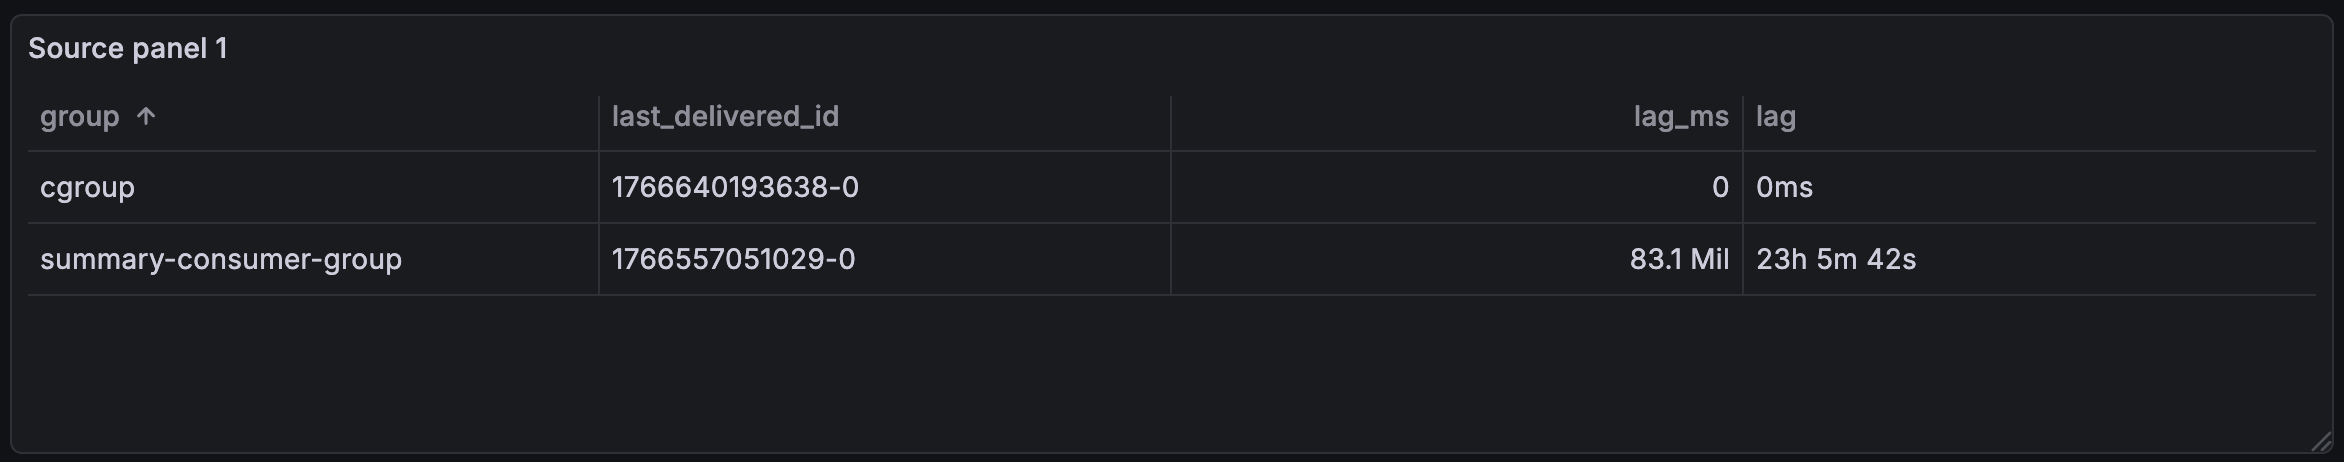Click the 1766557051029-0 delivered ID cell

[733, 260]
